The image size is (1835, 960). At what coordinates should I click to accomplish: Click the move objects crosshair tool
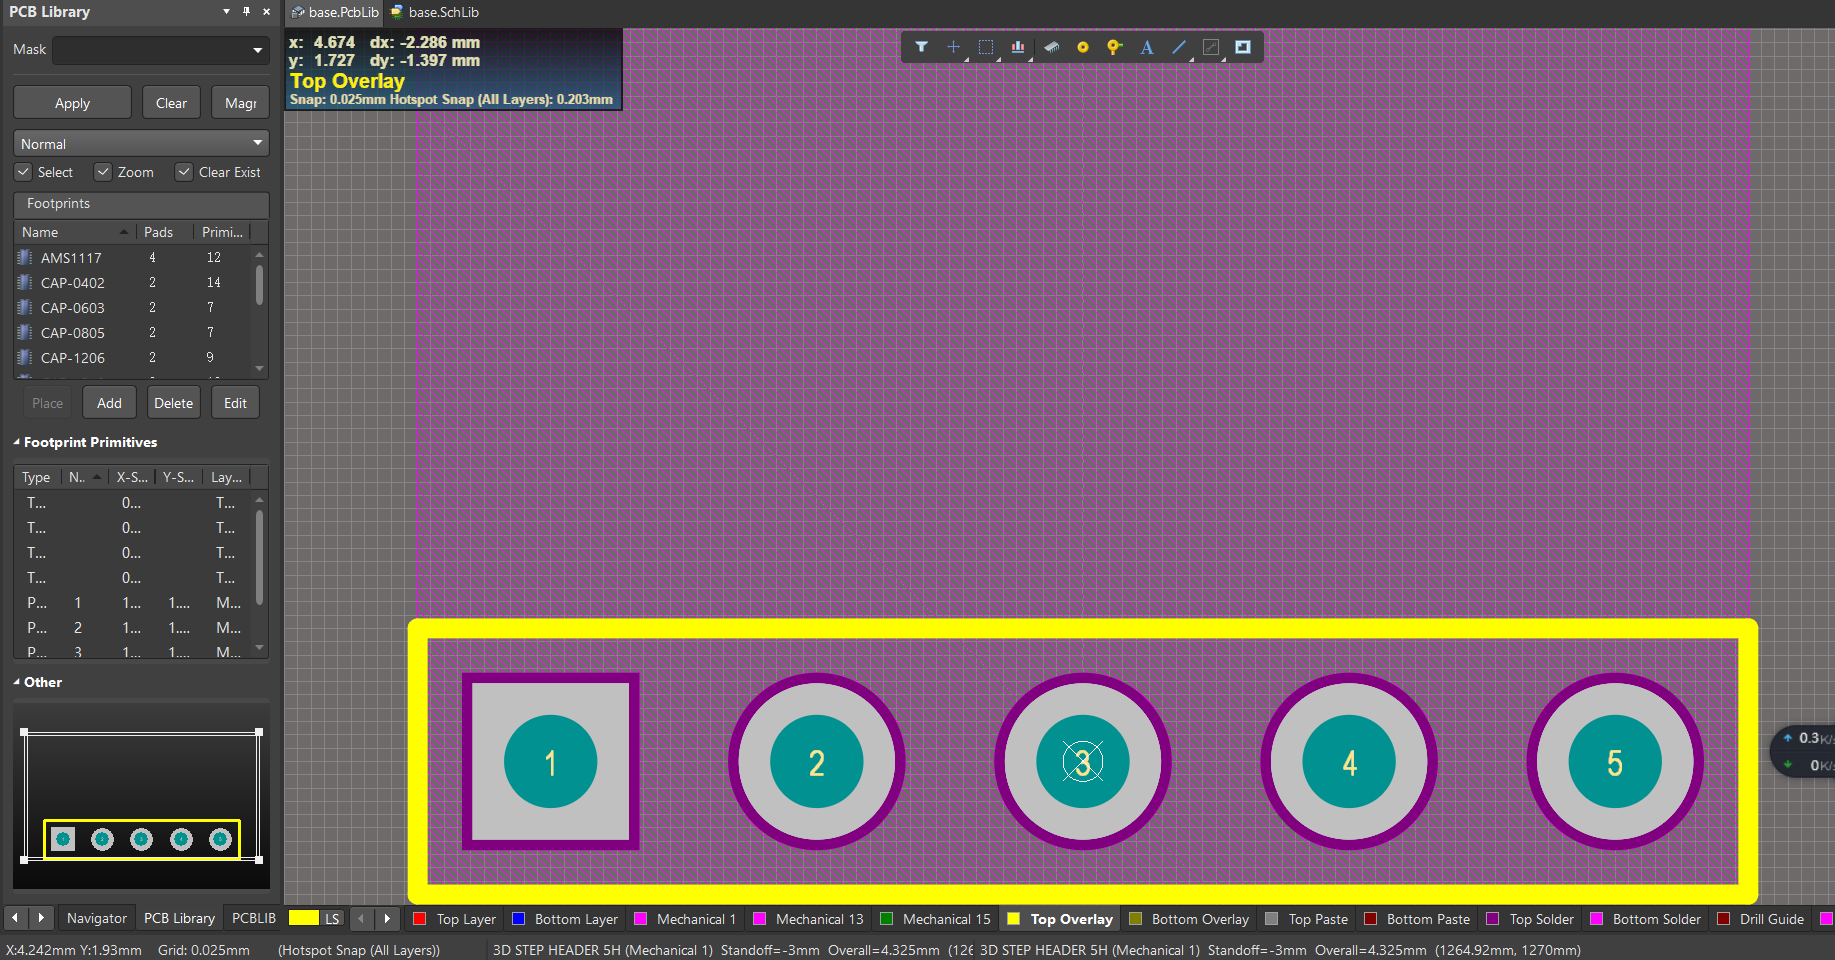pos(953,47)
